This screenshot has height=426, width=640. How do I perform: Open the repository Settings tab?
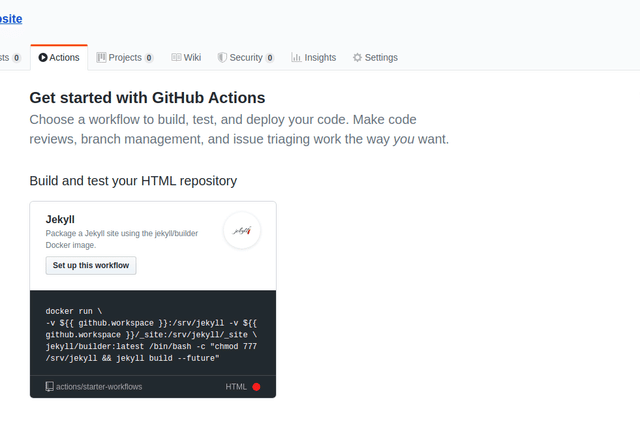pyautogui.click(x=375, y=58)
